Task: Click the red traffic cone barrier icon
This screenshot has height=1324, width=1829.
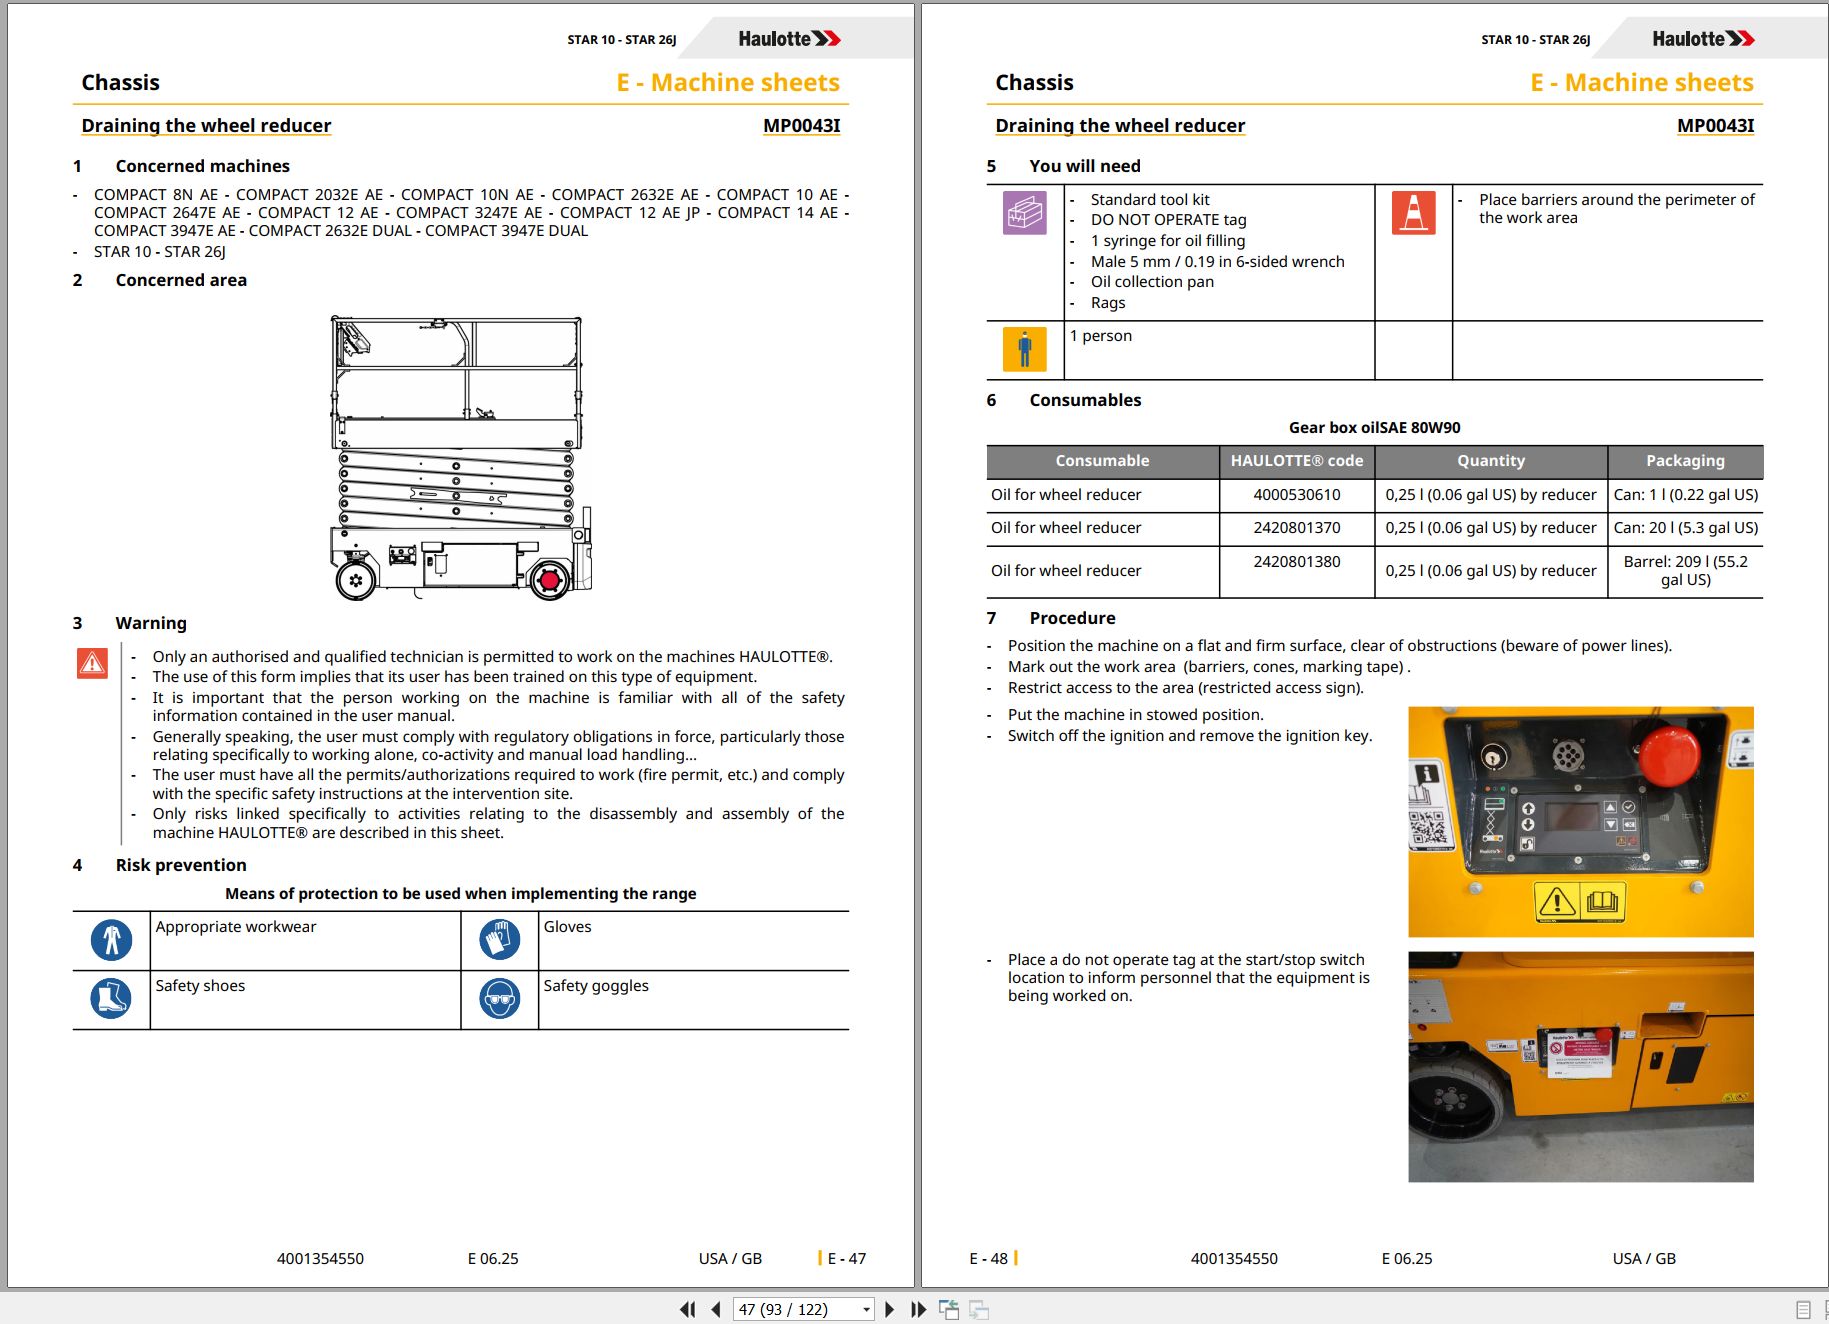Action: click(1413, 212)
